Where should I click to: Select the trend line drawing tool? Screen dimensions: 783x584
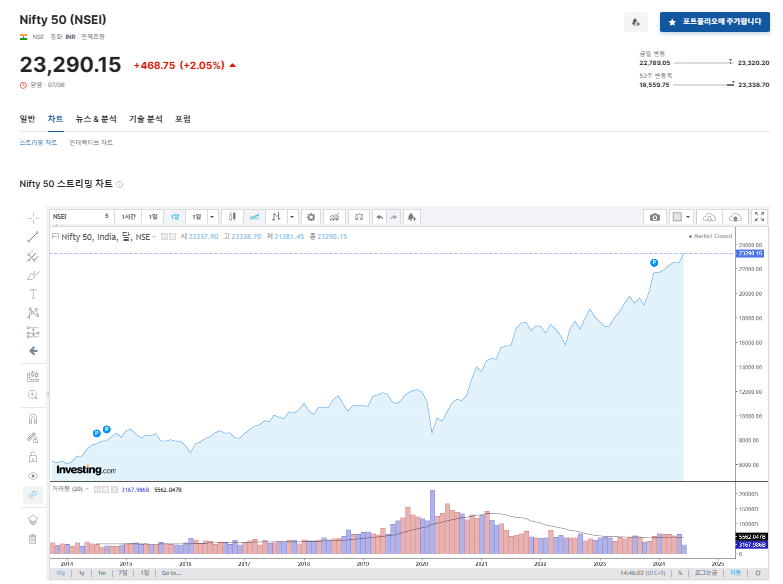click(x=33, y=237)
